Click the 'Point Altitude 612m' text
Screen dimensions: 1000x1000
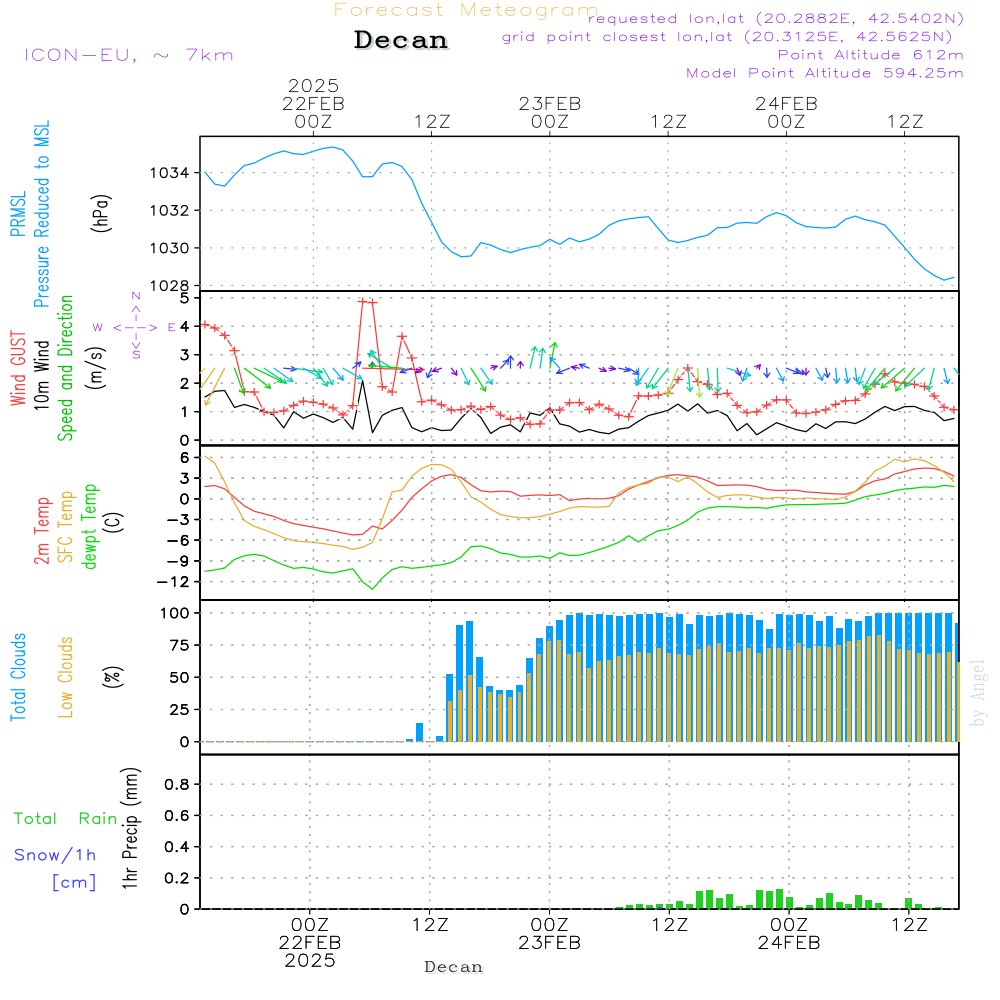pos(871,55)
